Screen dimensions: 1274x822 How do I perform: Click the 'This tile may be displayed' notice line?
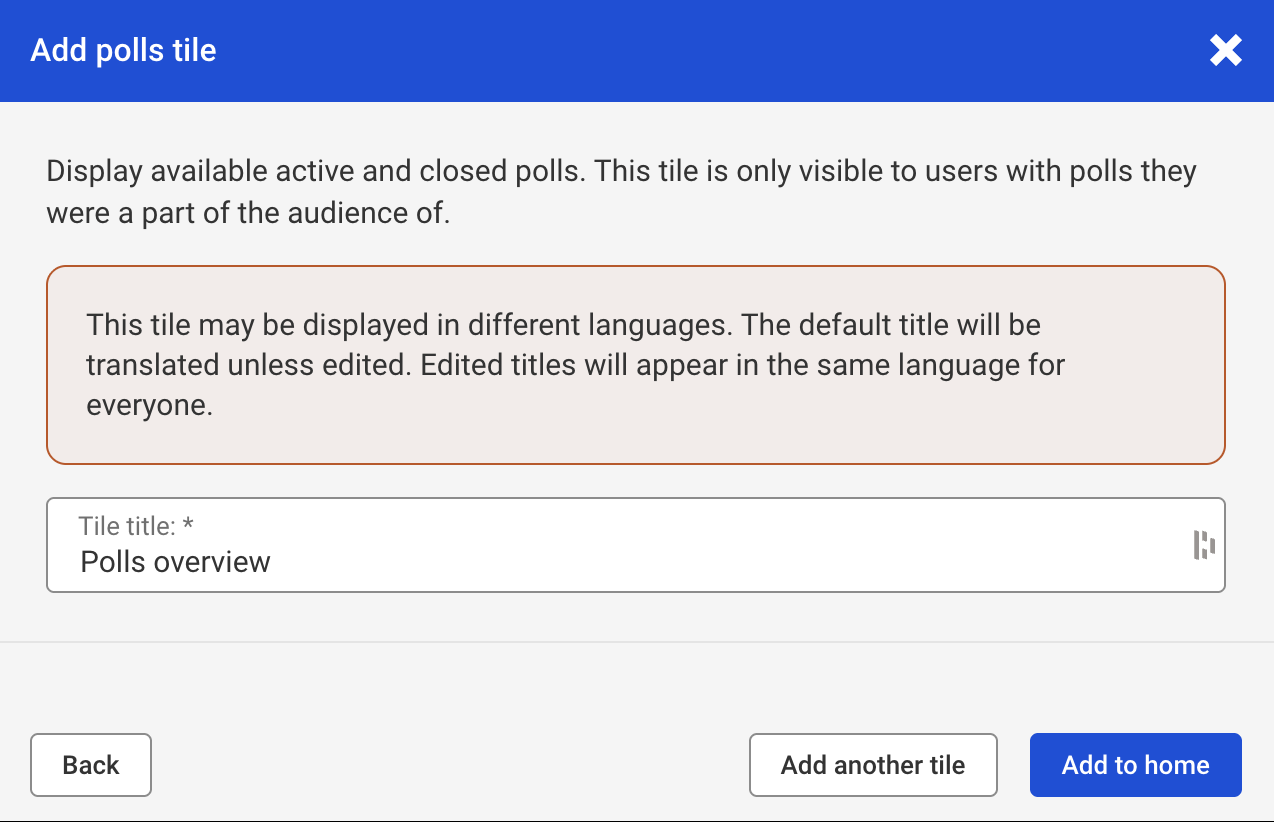coord(563,325)
